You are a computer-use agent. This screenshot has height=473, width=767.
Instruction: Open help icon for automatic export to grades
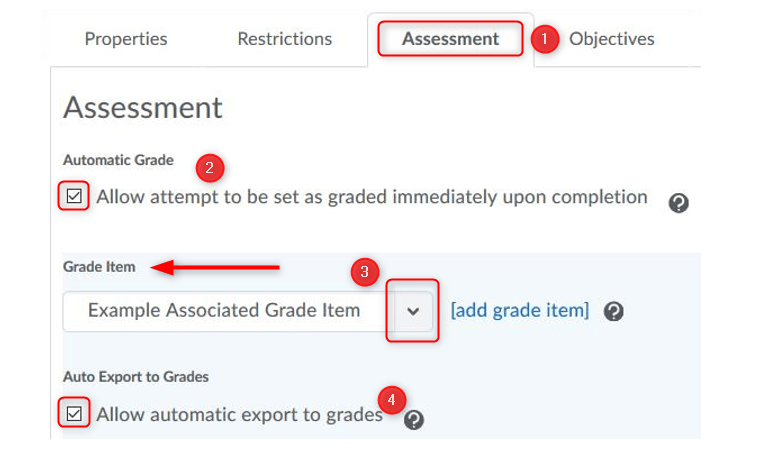[414, 420]
